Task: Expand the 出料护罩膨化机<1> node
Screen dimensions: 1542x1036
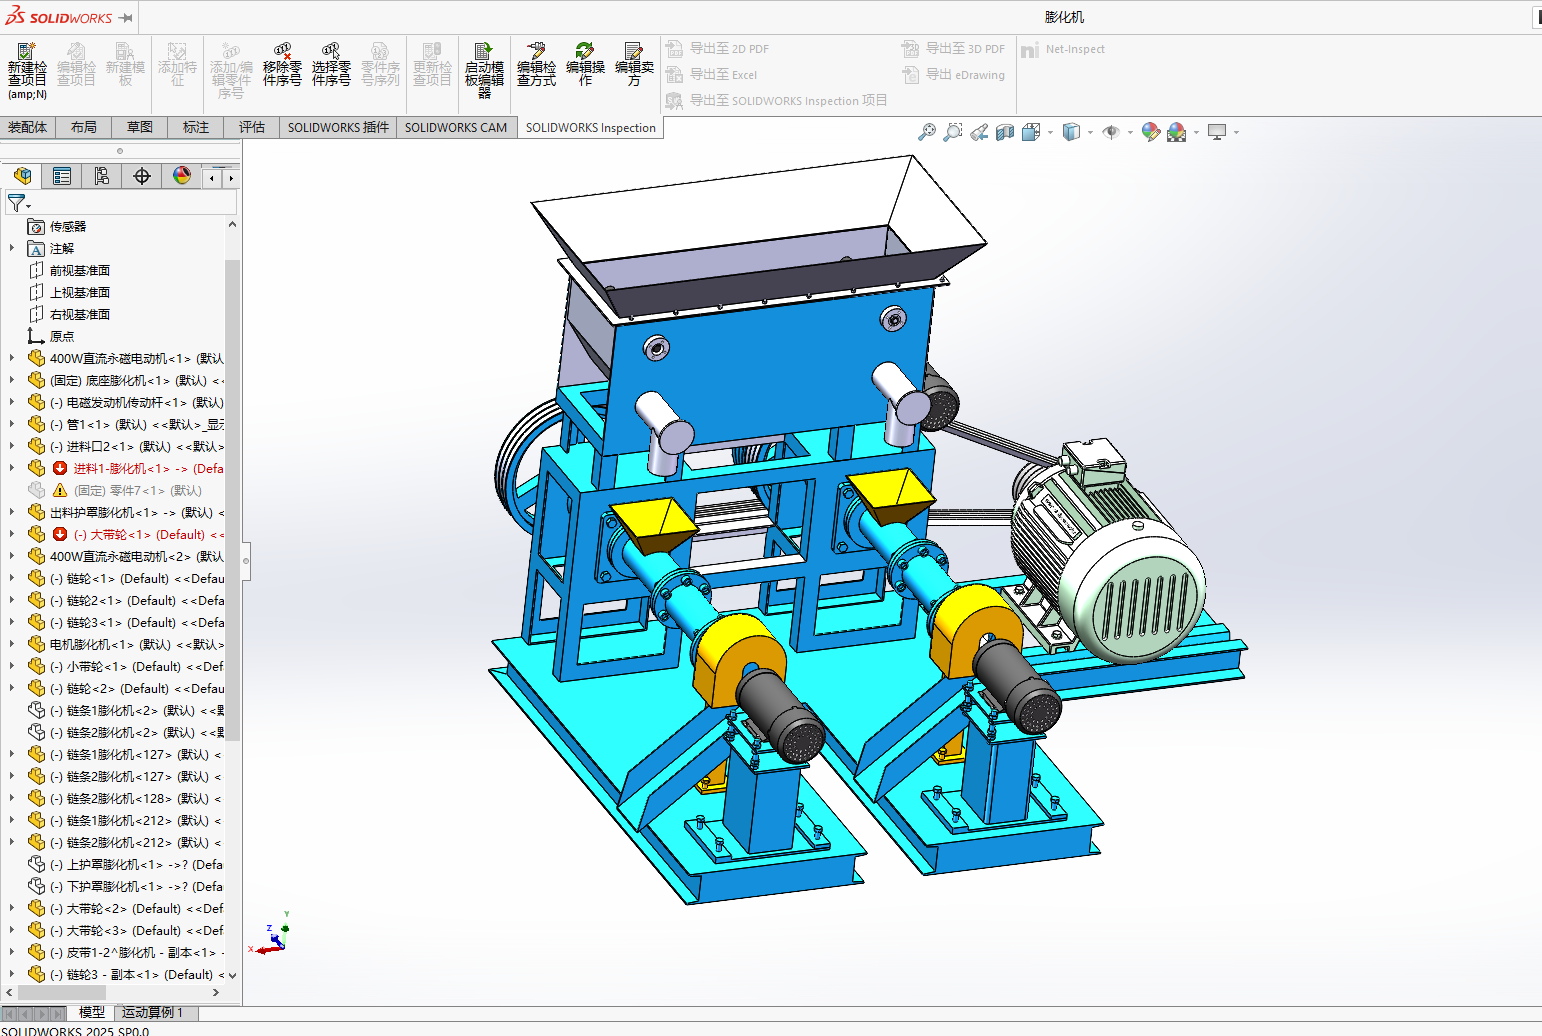Action: 12,512
